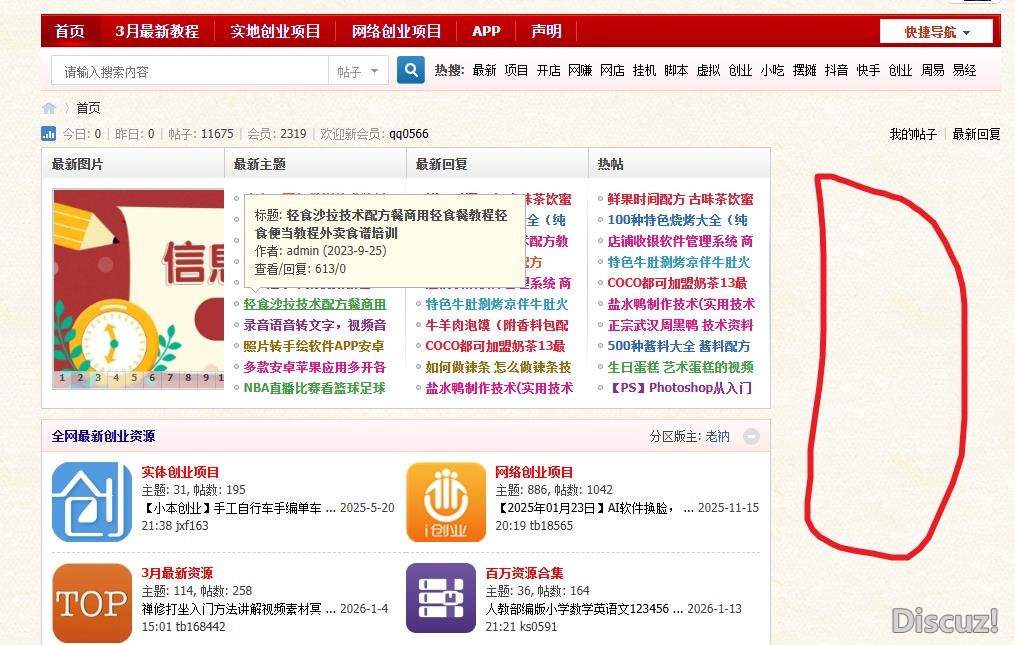Open the forum statistics chart icon

[x=49, y=134]
